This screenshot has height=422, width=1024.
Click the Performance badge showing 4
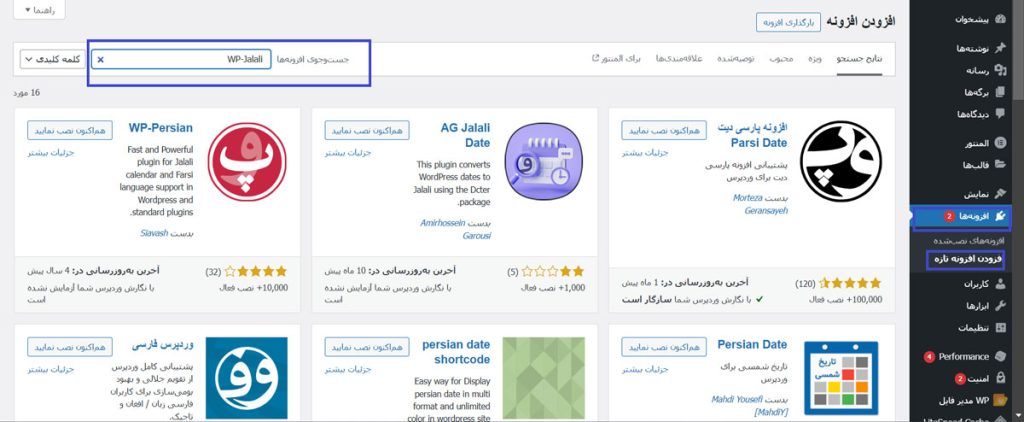(x=929, y=357)
